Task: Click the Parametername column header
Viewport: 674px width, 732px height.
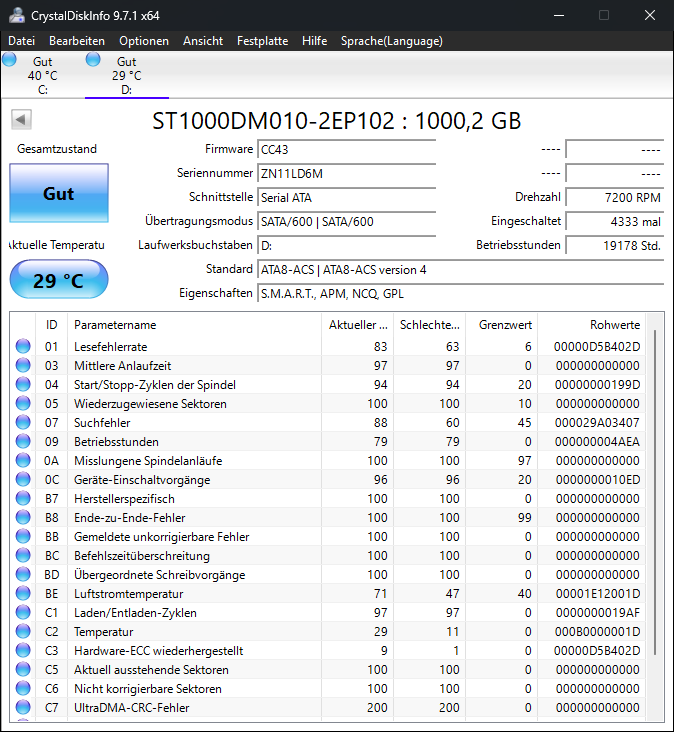Action: pos(194,325)
